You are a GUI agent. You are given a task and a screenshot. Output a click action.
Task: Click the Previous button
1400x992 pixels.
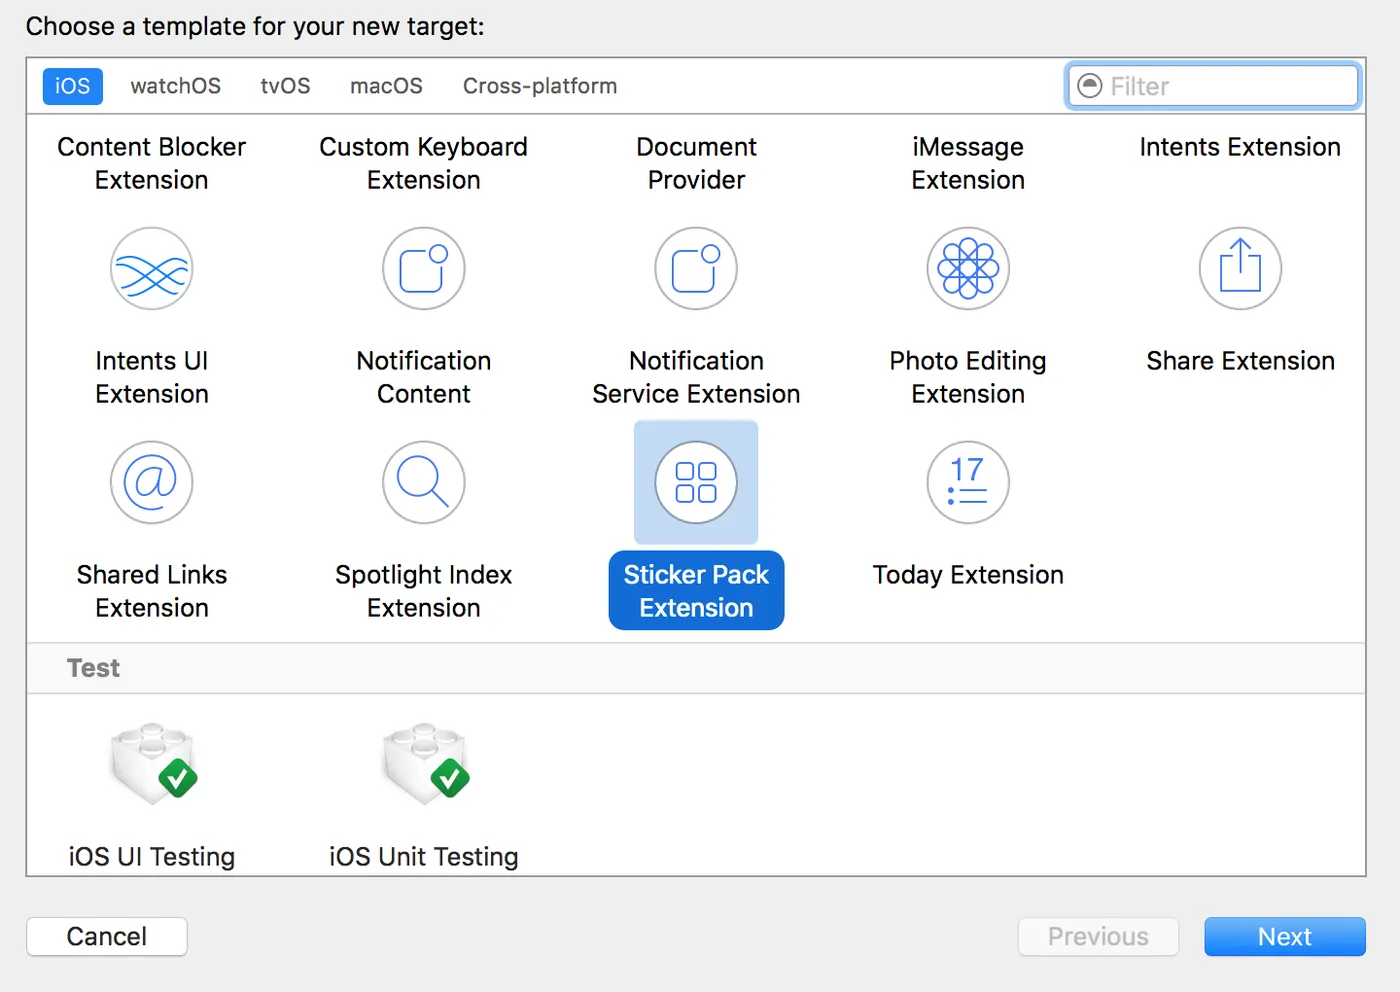pyautogui.click(x=1098, y=937)
